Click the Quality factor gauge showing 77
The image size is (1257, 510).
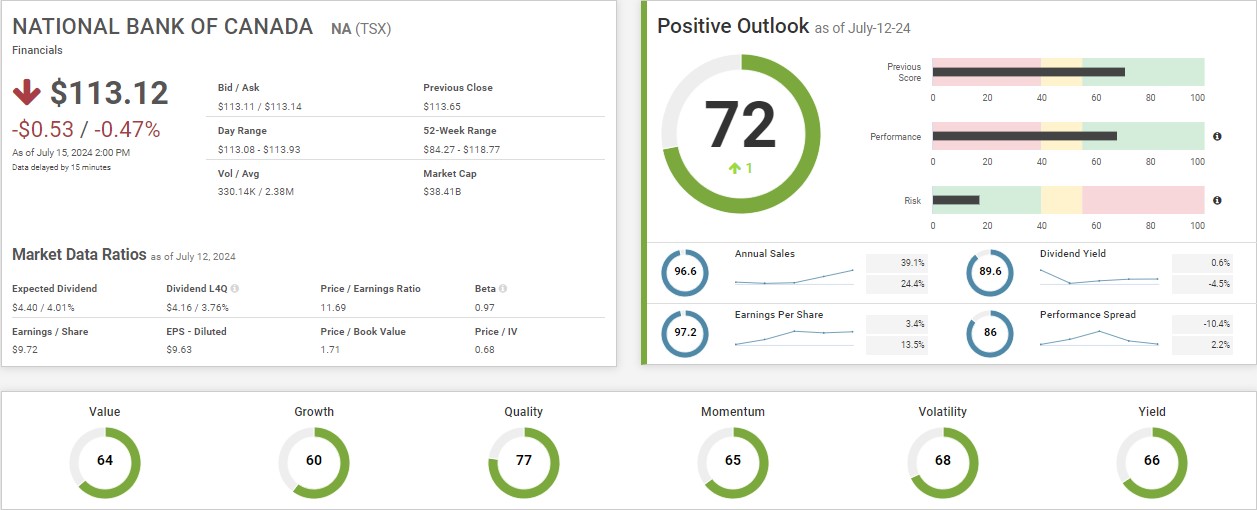(x=524, y=461)
